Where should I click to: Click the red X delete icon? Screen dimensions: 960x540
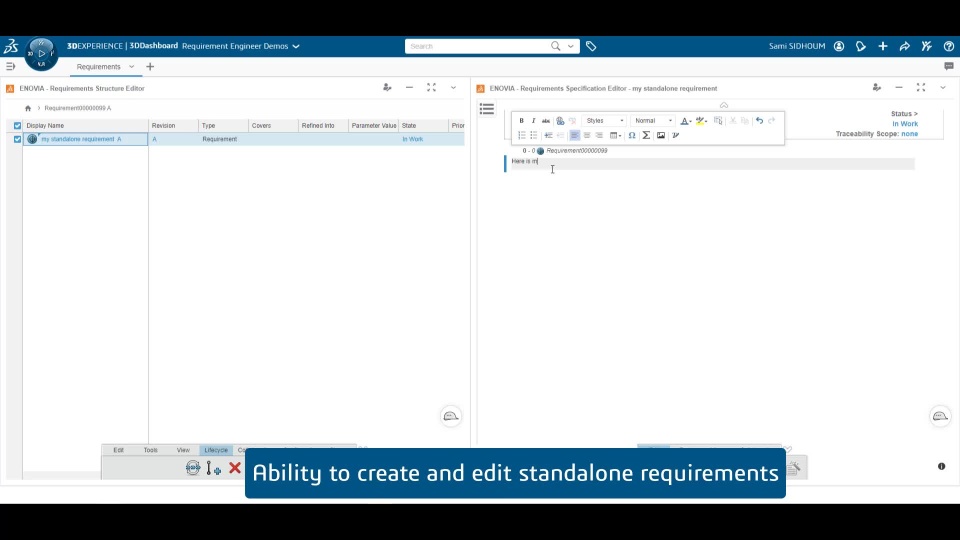click(x=234, y=468)
